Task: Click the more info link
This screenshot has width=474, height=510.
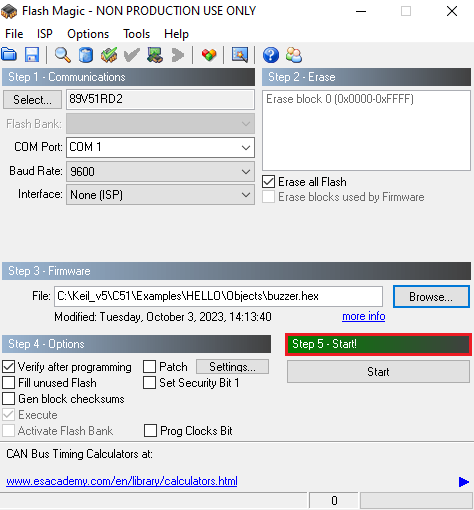Action: click(364, 316)
